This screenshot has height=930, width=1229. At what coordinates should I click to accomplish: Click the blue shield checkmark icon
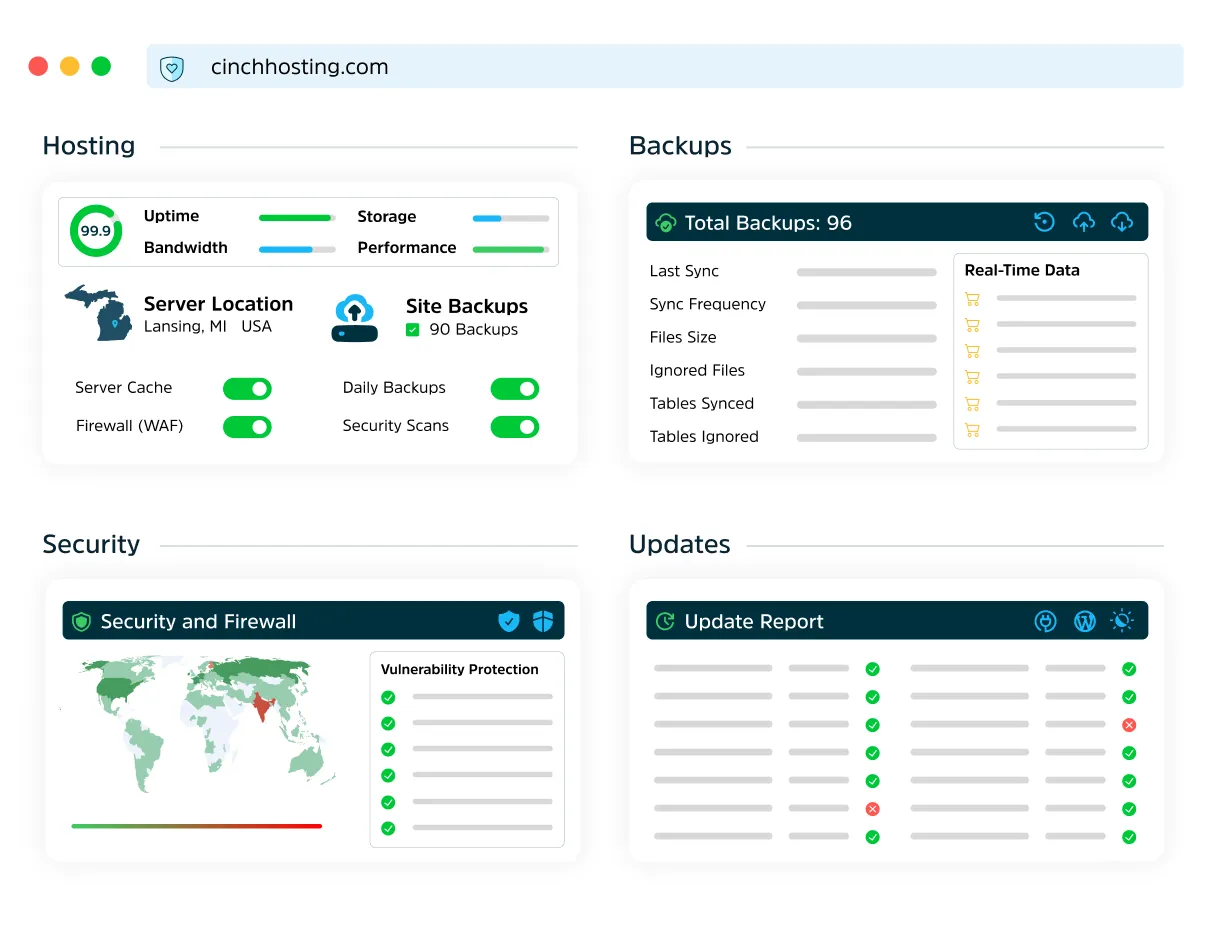509,621
